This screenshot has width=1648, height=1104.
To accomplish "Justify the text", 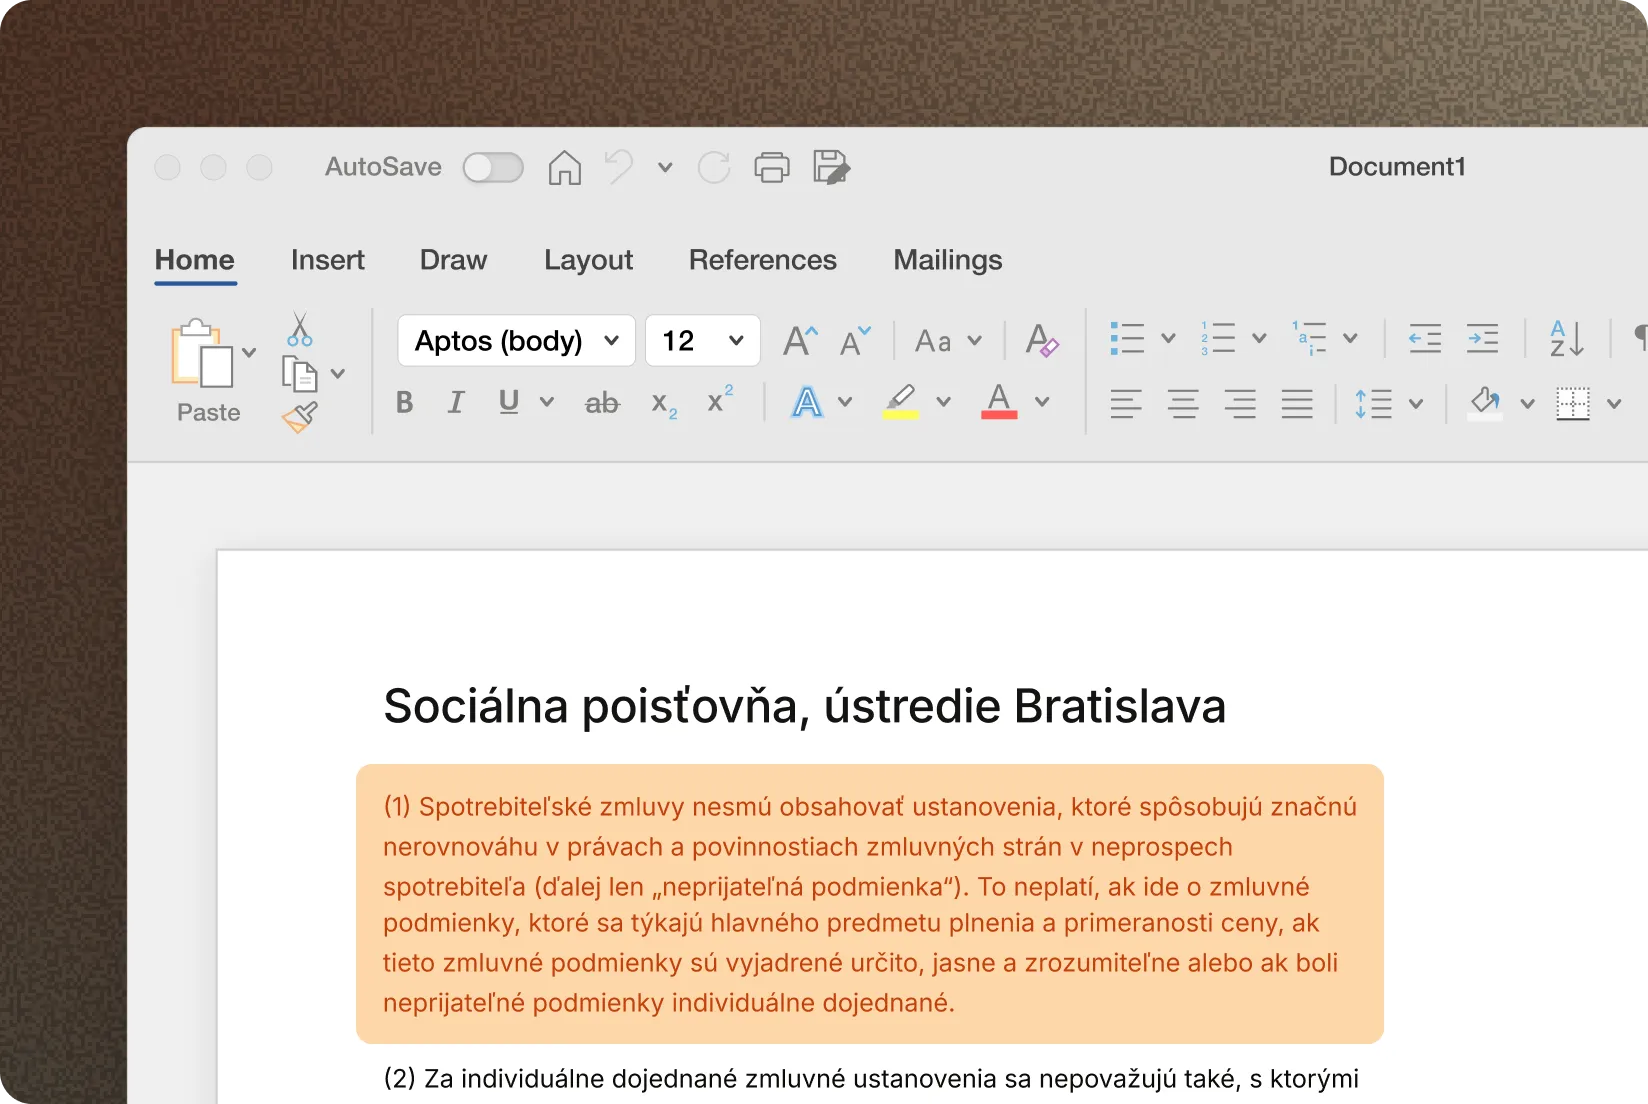I will point(1297,404).
